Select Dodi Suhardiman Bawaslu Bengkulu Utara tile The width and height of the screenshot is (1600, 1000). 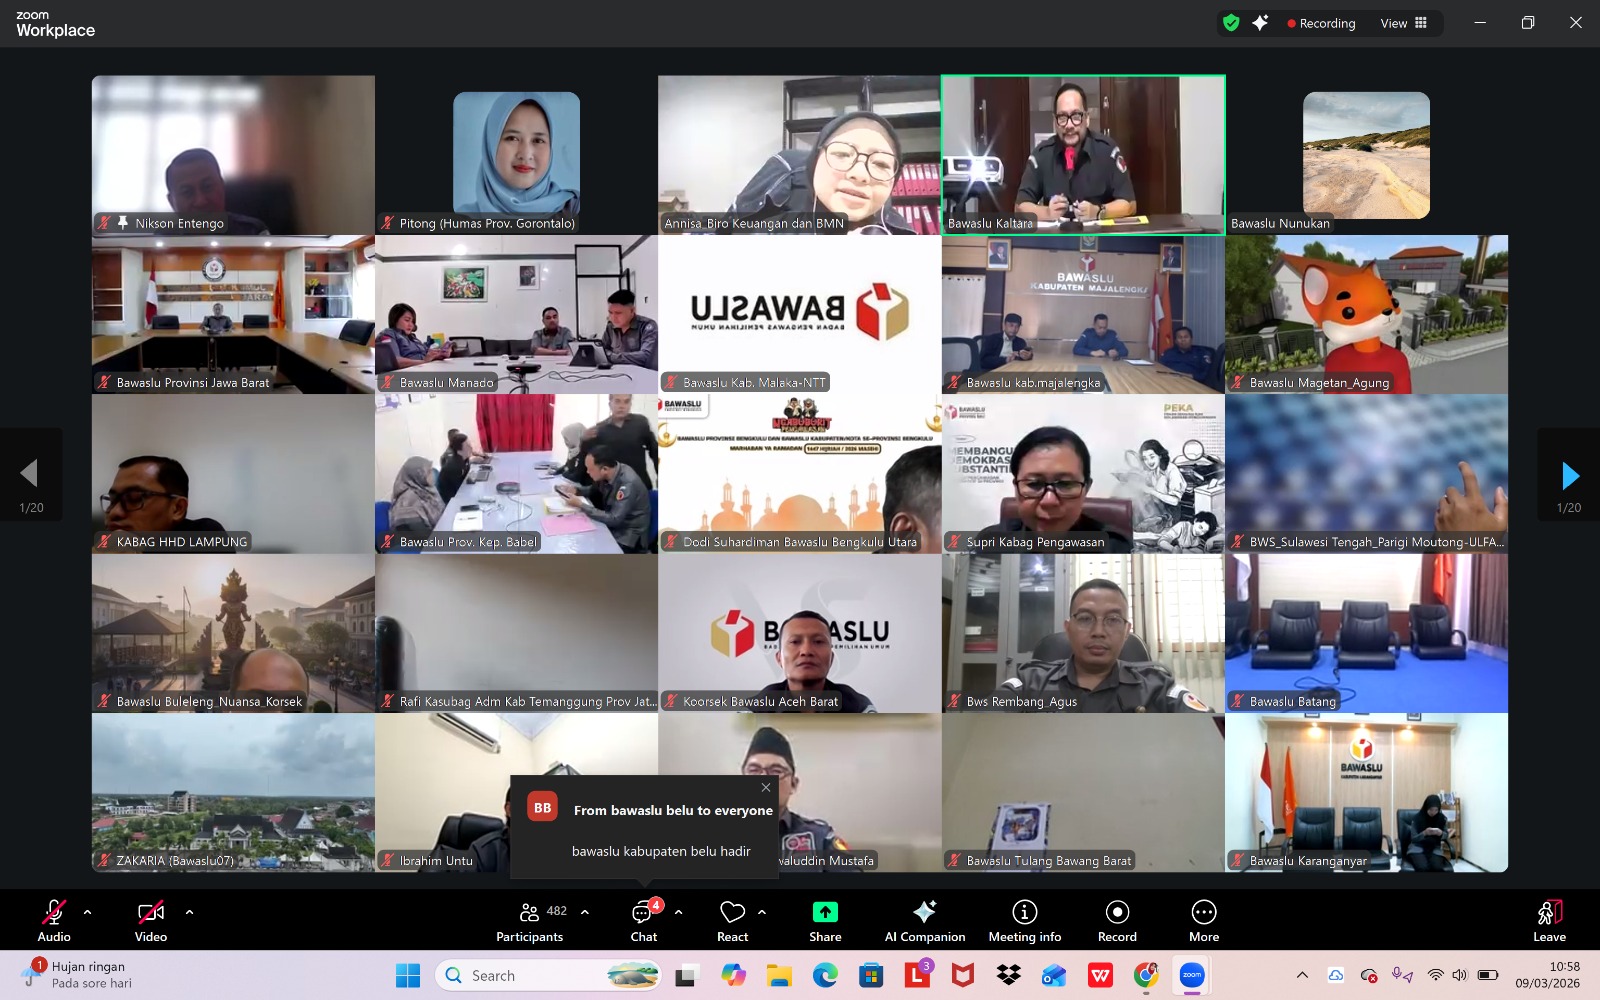coord(799,474)
